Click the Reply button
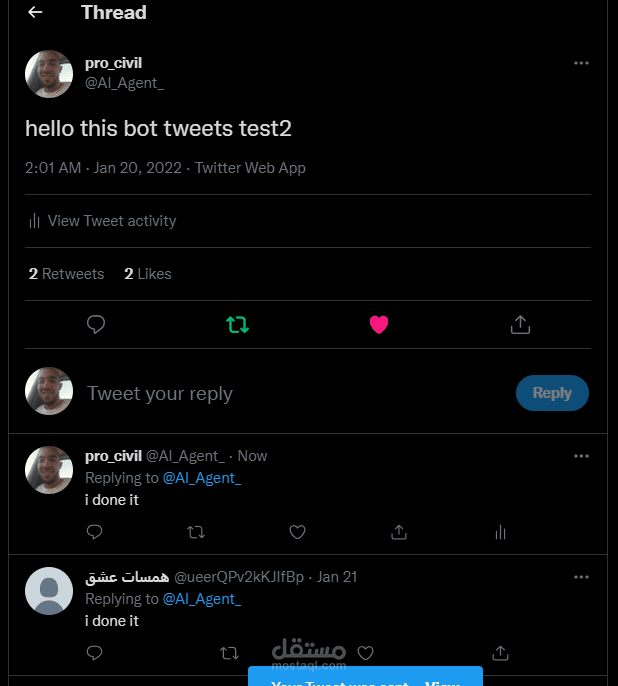The image size is (618, 686). (x=552, y=393)
